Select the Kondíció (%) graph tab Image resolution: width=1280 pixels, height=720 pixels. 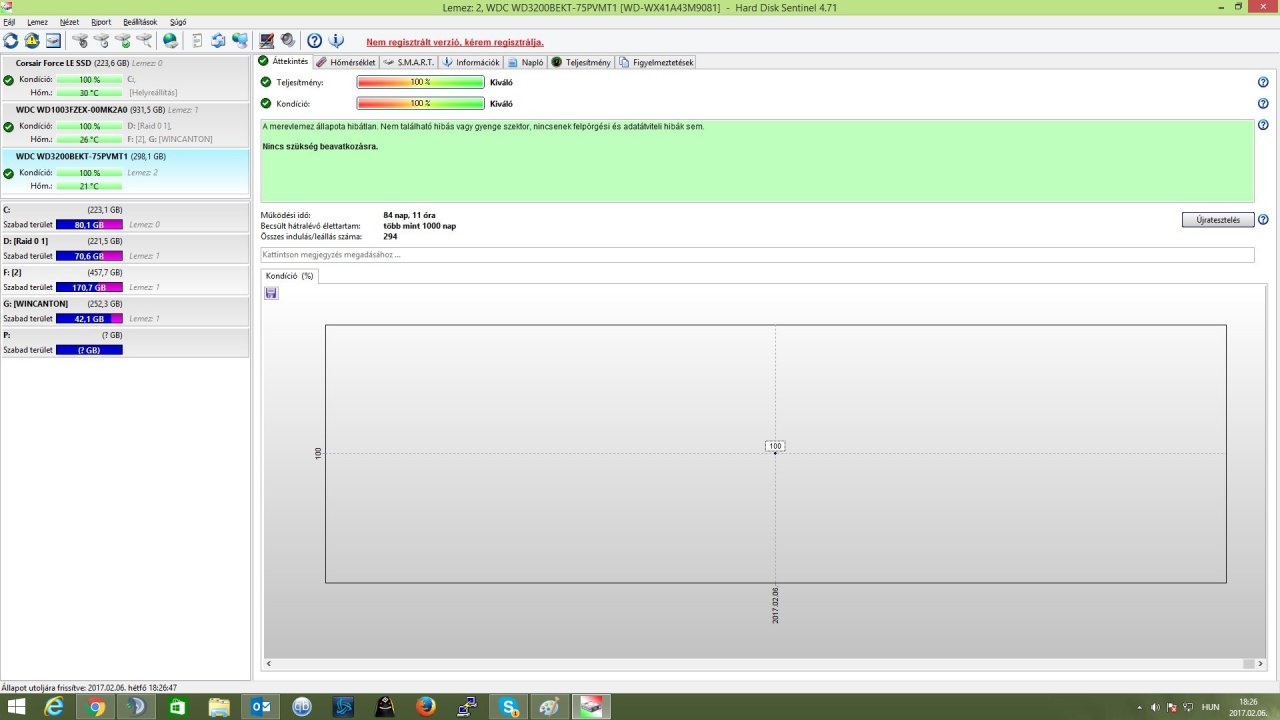[290, 275]
